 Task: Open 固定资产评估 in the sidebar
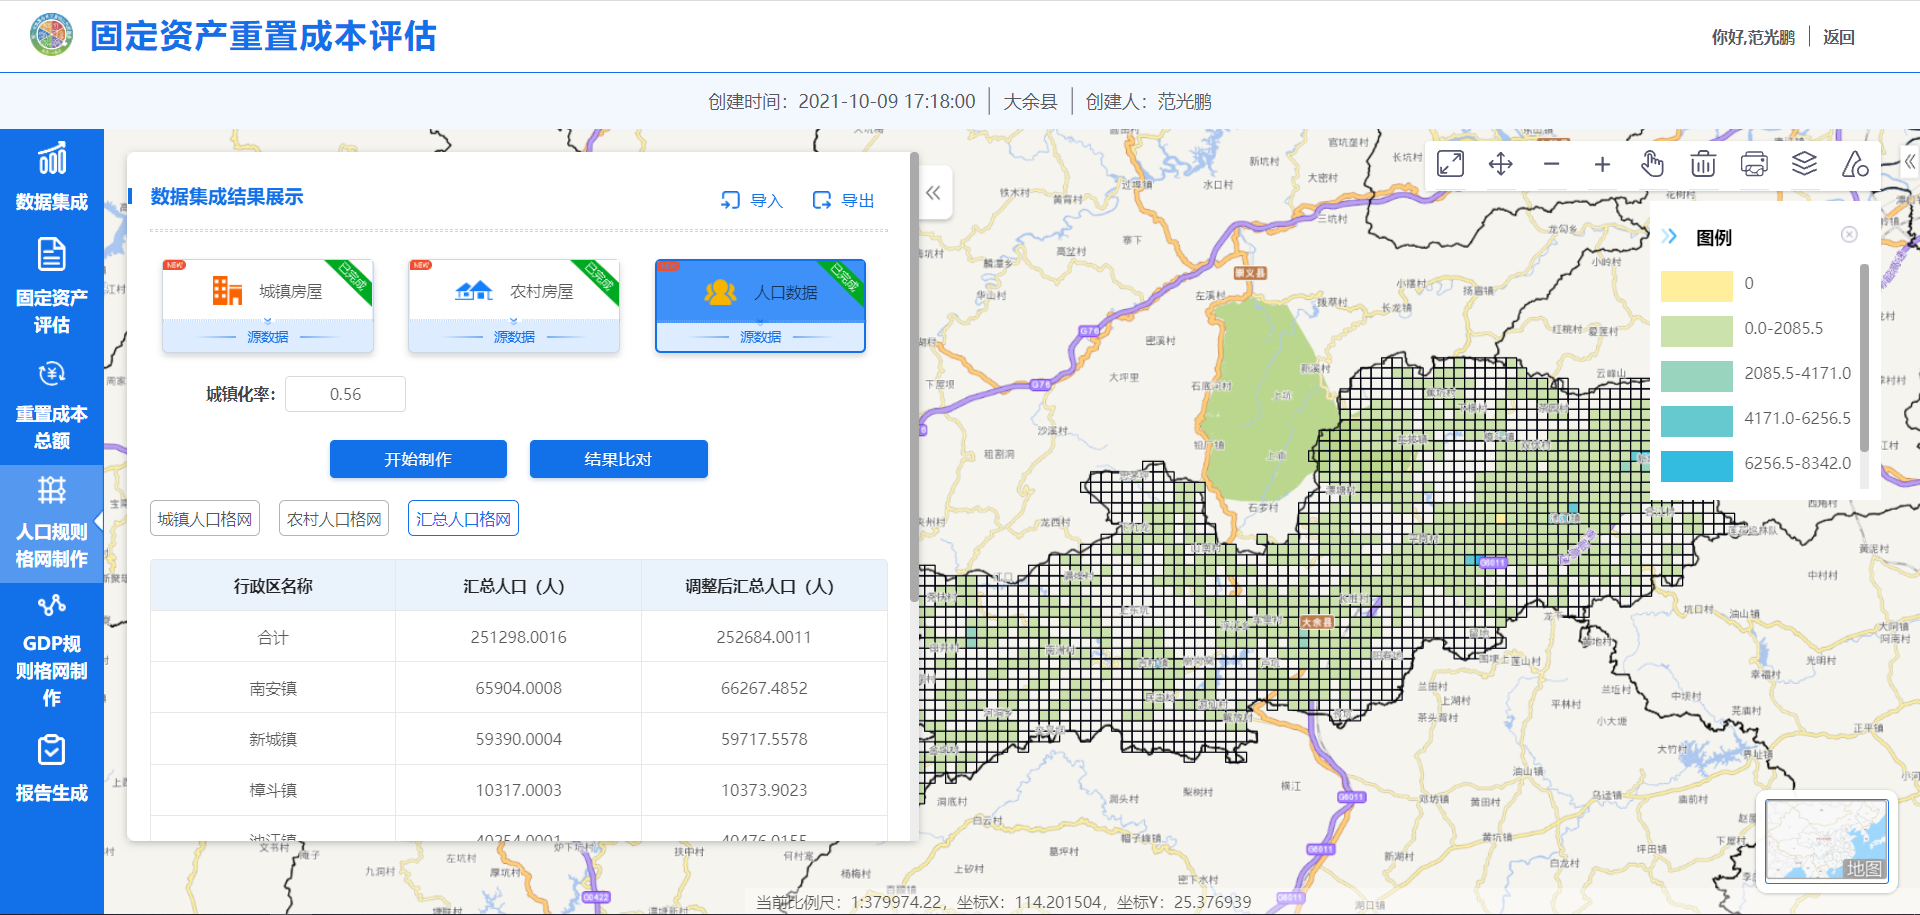click(x=52, y=286)
